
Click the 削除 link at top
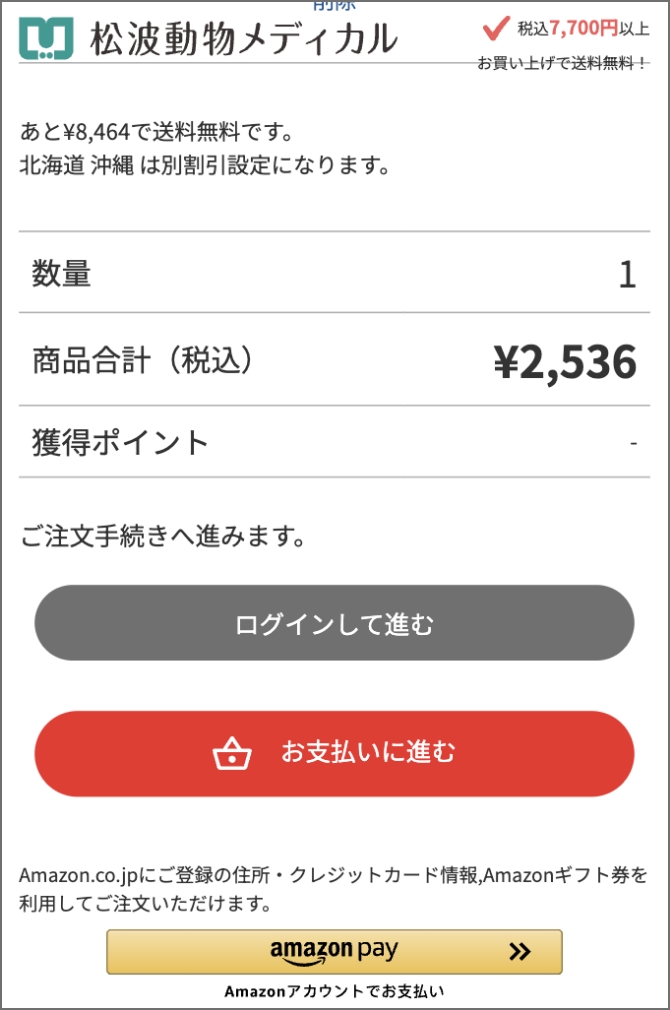(x=334, y=5)
